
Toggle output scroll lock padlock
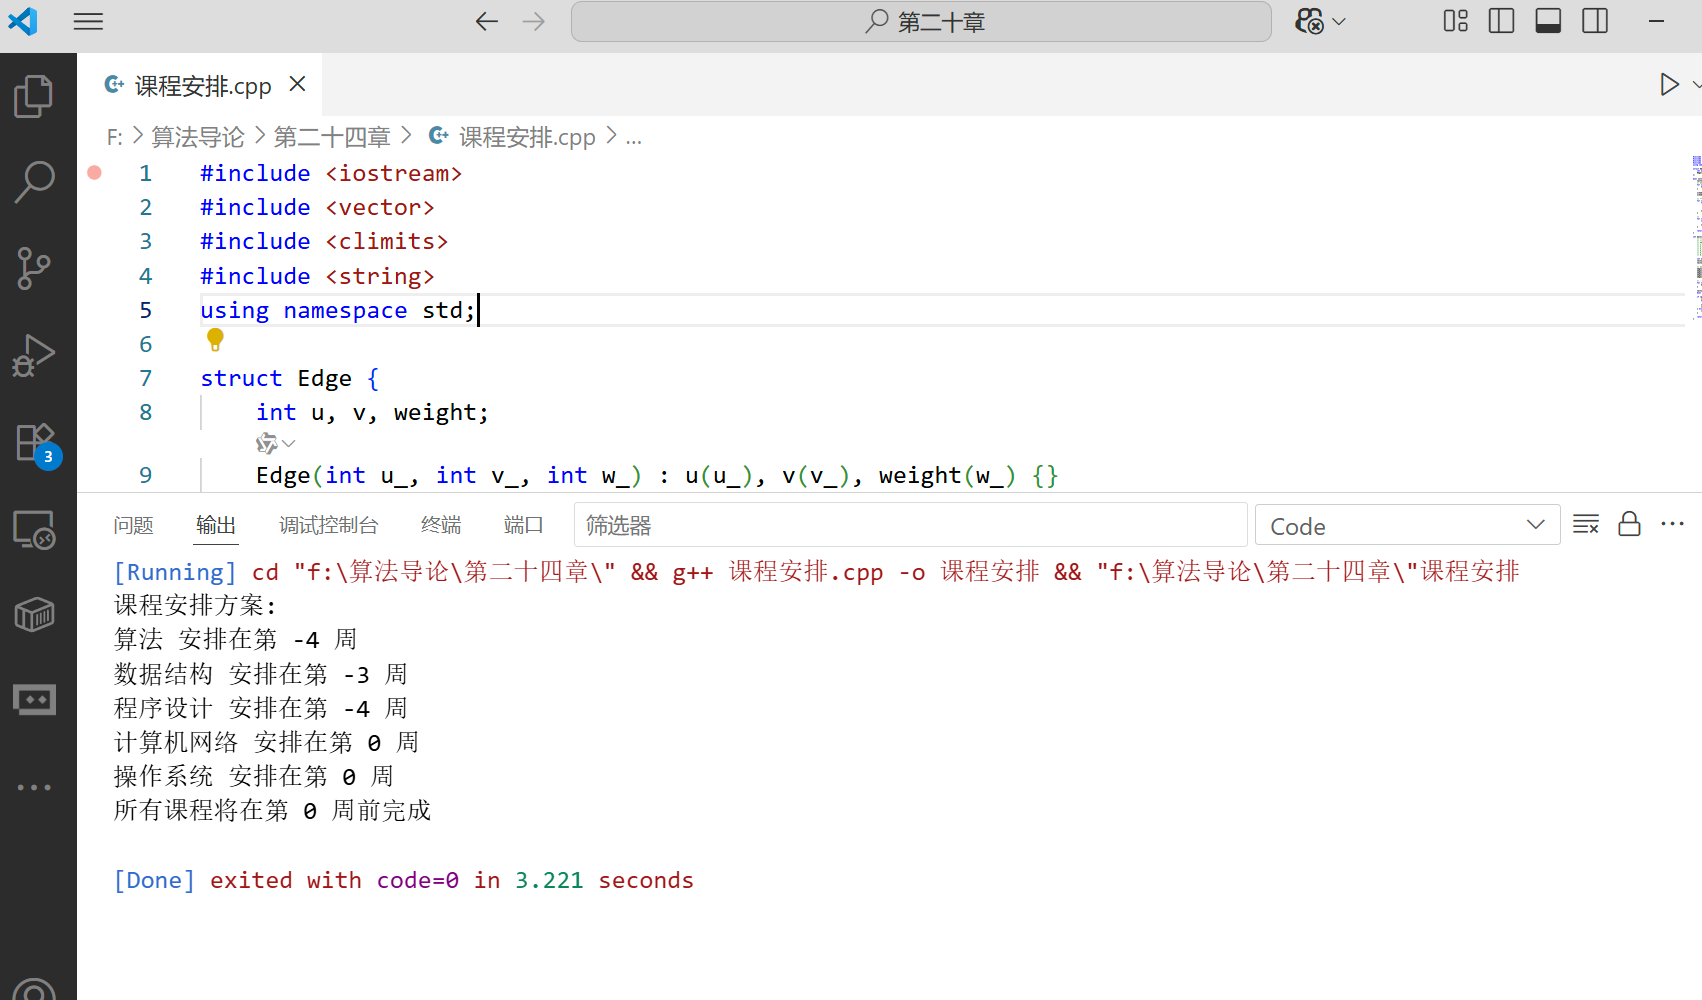pos(1629,524)
